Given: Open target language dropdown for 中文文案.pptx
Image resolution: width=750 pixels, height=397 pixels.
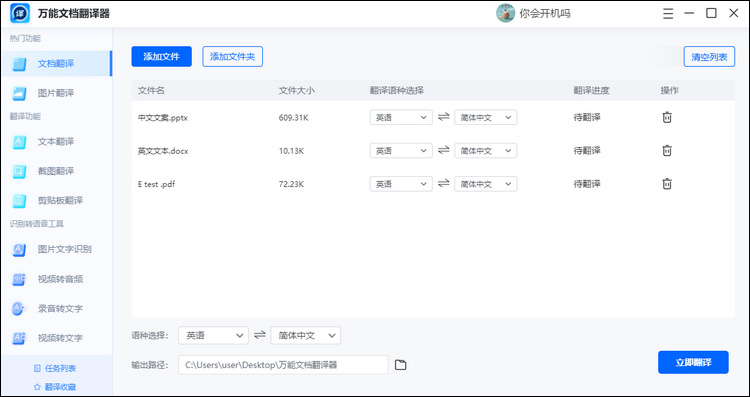Looking at the screenshot, I should click(x=485, y=117).
